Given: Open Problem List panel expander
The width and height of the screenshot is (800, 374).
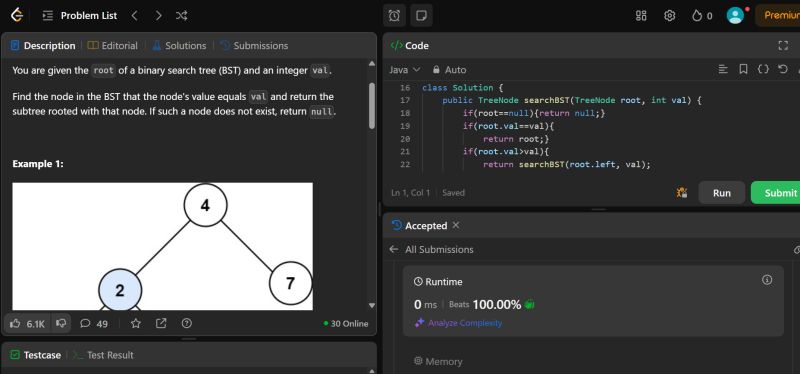Looking at the screenshot, I should point(80,16).
